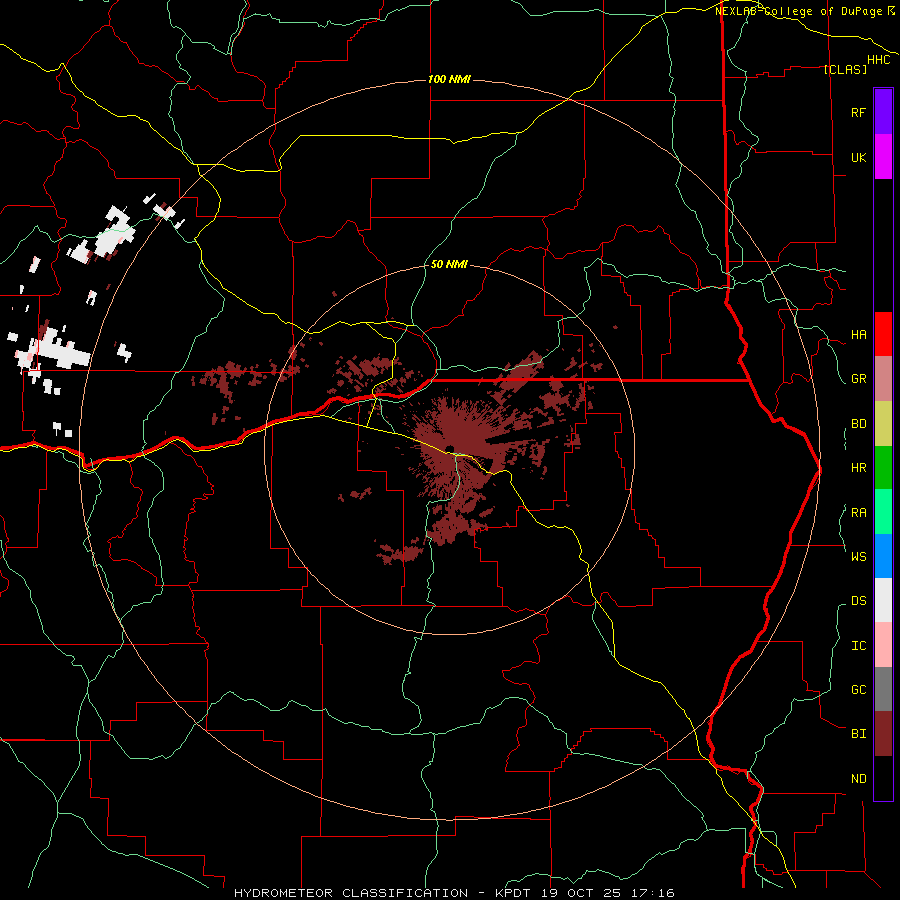The image size is (900, 900).
Task: Click the RF legend label
Action: [858, 112]
